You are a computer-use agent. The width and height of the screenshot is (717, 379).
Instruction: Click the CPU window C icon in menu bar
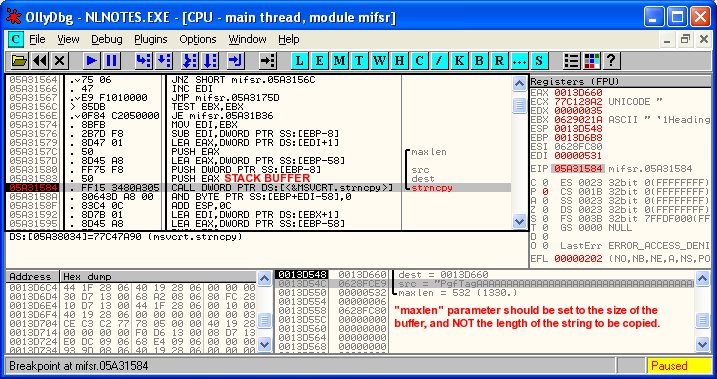(15, 40)
